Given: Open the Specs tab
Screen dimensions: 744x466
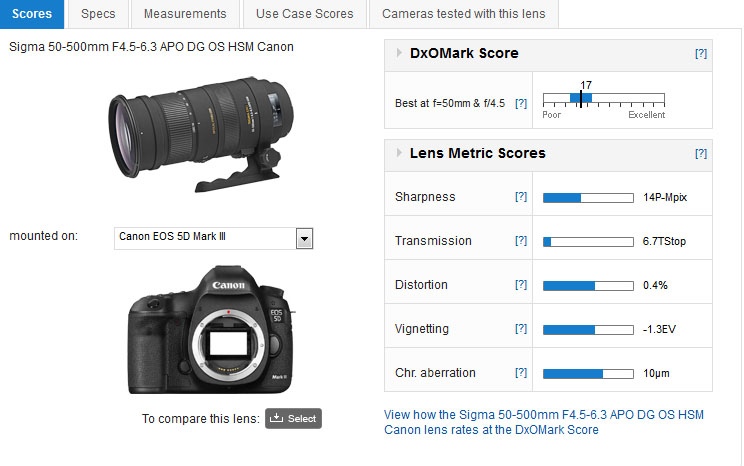Looking at the screenshot, I should pyautogui.click(x=98, y=14).
